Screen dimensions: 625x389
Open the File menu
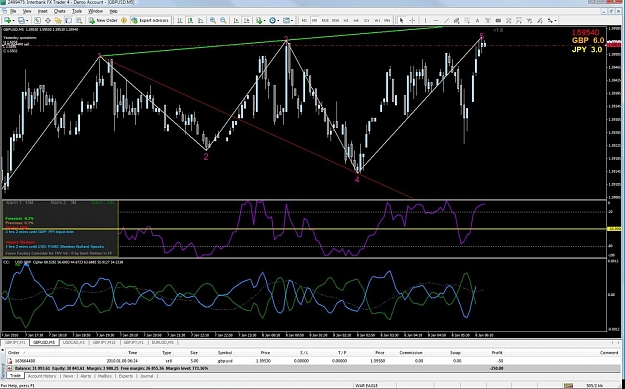tap(13, 11)
